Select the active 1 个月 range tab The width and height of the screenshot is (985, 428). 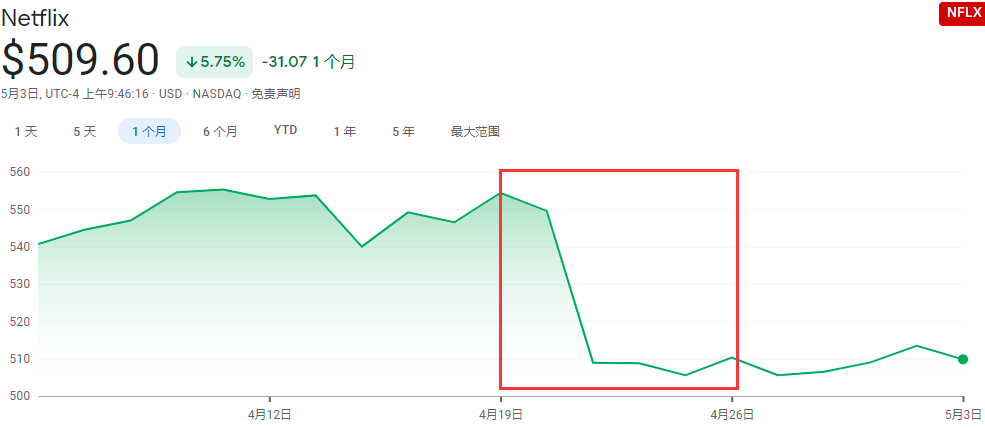(x=149, y=131)
